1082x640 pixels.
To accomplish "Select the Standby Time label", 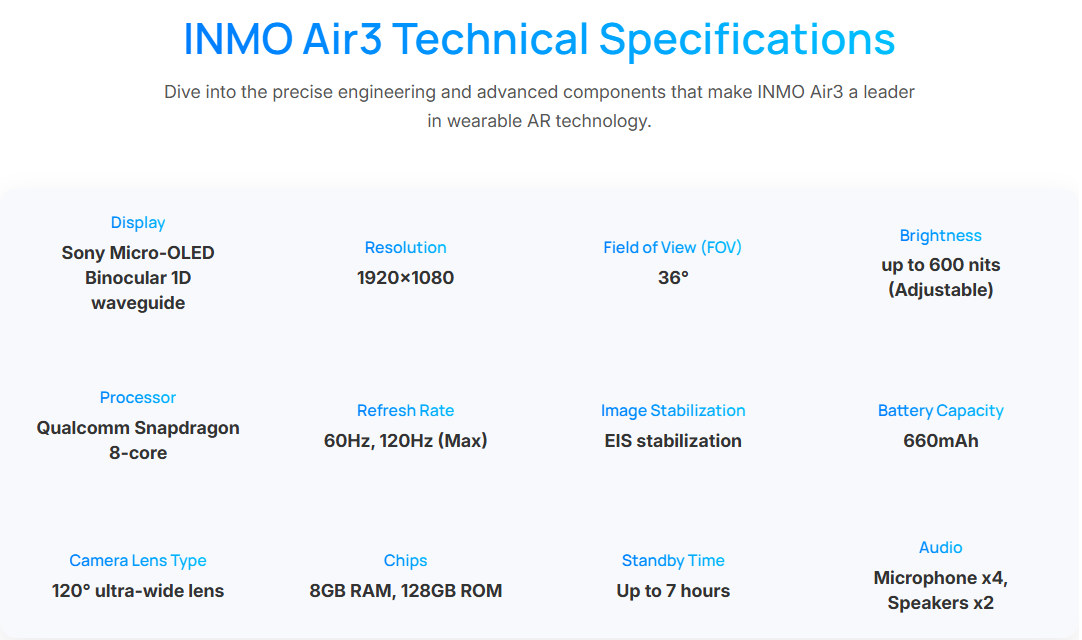I will 672,561.
